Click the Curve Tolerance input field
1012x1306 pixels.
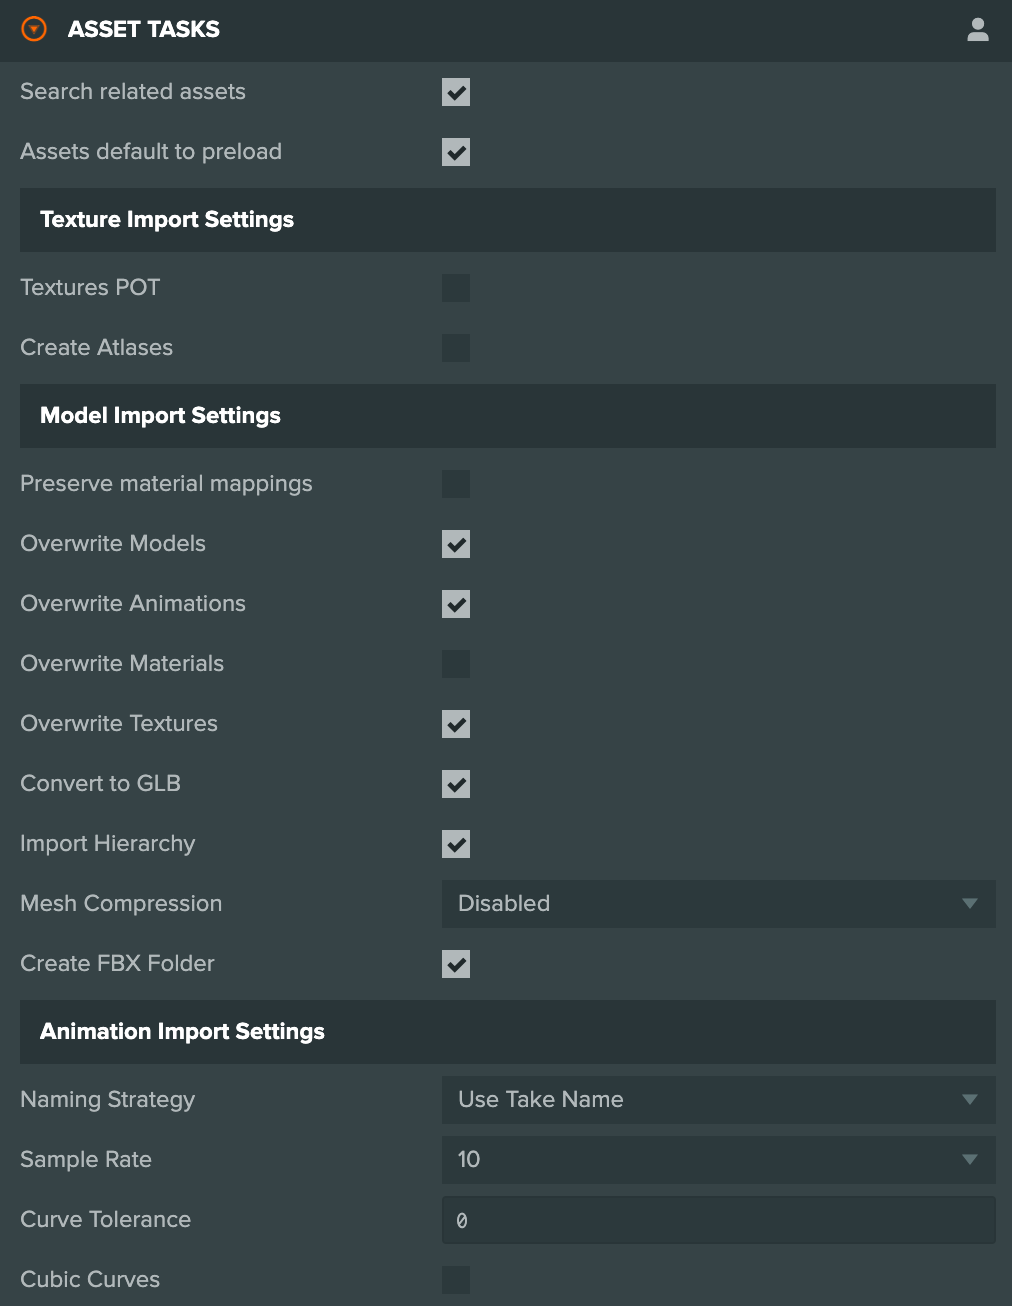tap(719, 1220)
